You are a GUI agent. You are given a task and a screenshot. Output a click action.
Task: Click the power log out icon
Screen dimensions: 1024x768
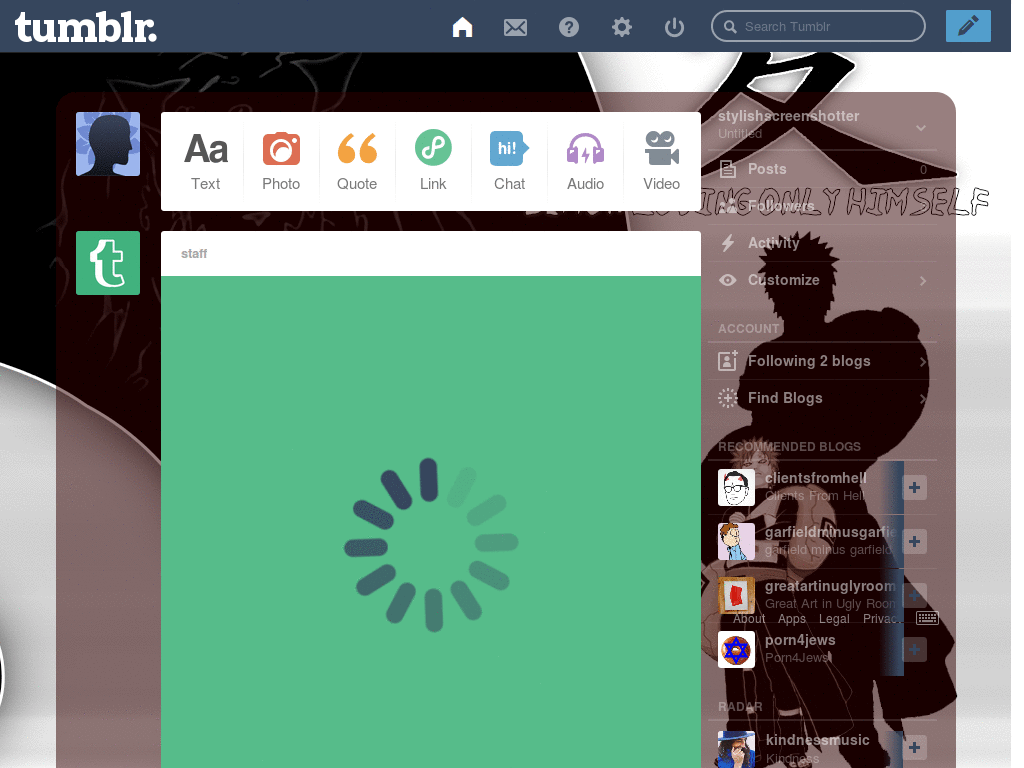[x=674, y=27]
